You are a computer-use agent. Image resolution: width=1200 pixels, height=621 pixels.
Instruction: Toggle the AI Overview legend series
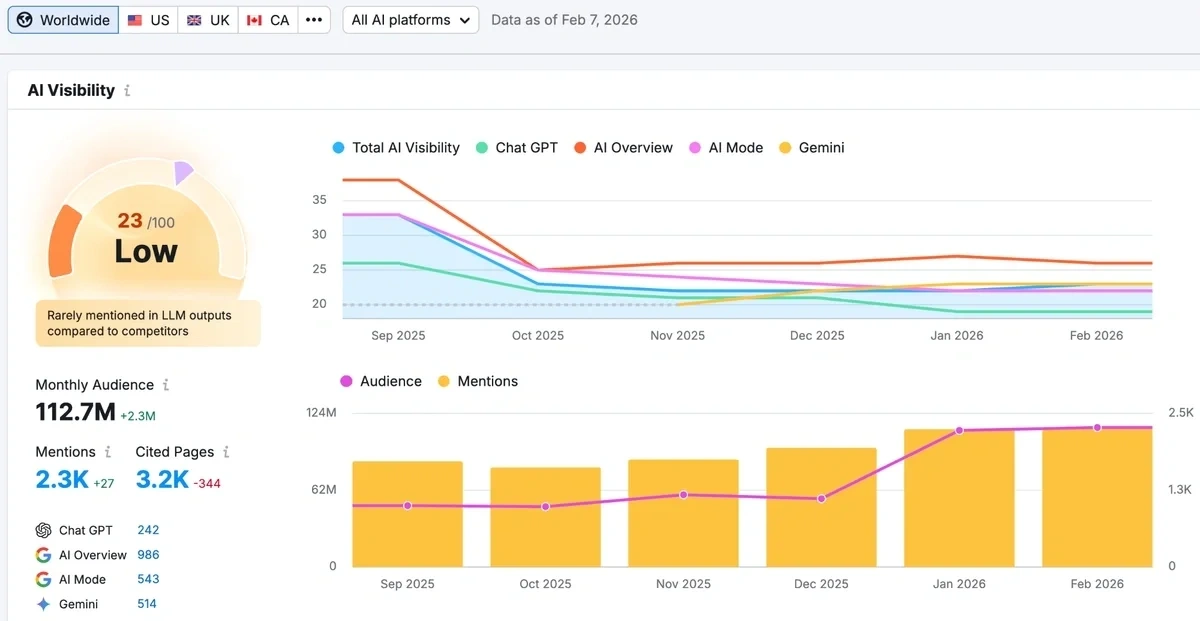tap(623, 148)
